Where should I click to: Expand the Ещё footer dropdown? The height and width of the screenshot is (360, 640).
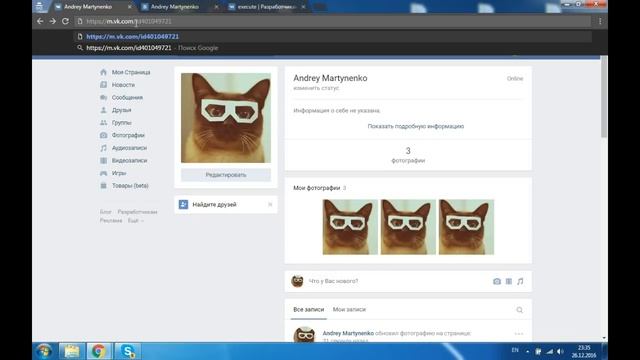click(x=136, y=220)
